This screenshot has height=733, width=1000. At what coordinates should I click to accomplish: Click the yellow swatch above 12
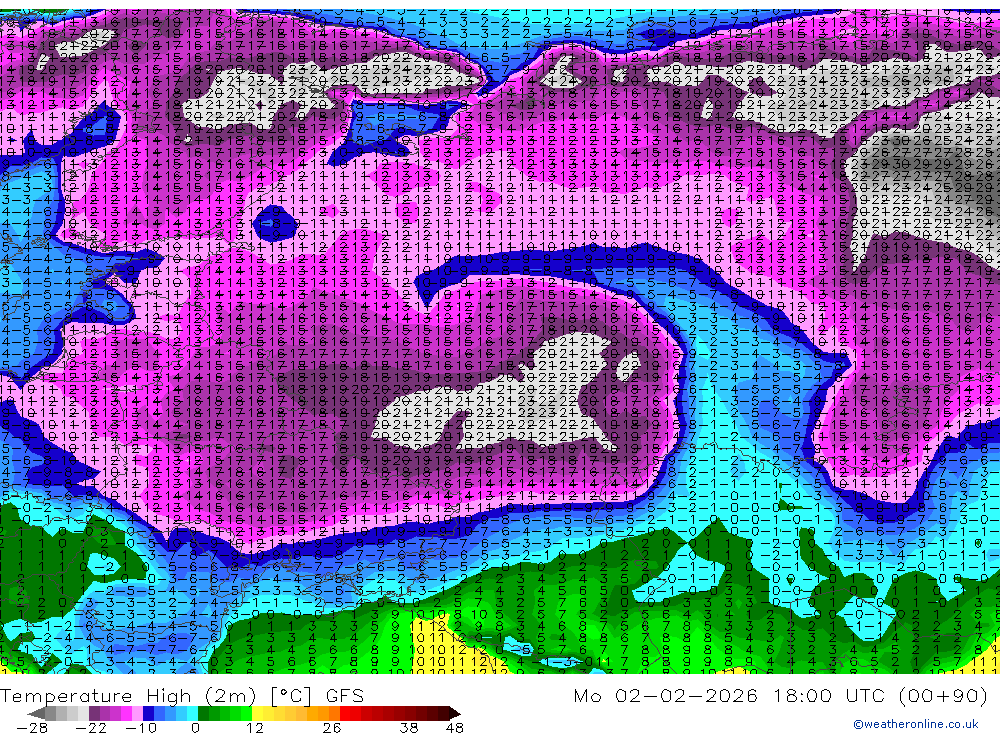258,713
